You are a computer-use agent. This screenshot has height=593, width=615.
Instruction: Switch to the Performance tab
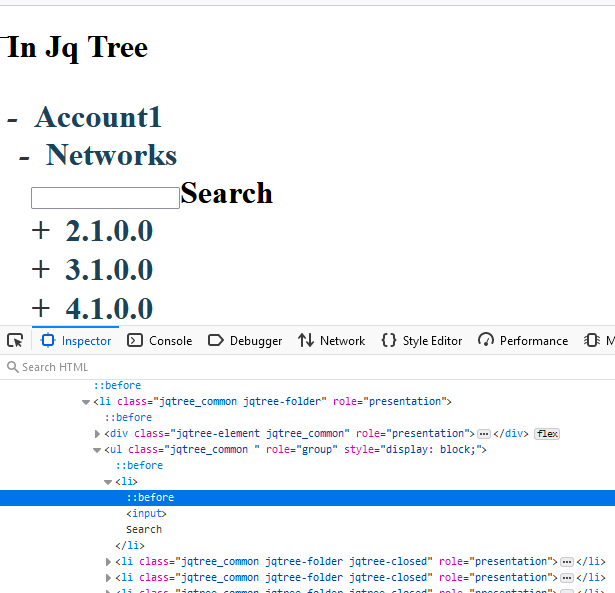(x=523, y=340)
